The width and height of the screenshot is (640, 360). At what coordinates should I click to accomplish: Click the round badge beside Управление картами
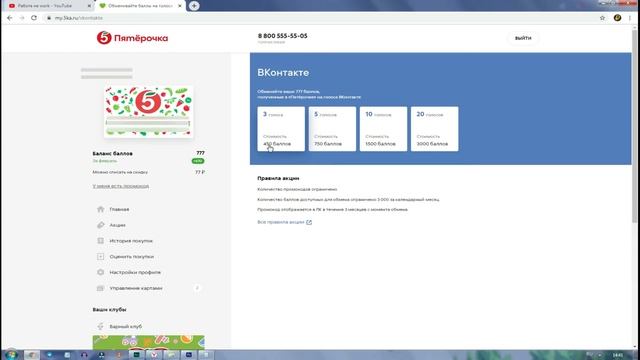coord(197,288)
